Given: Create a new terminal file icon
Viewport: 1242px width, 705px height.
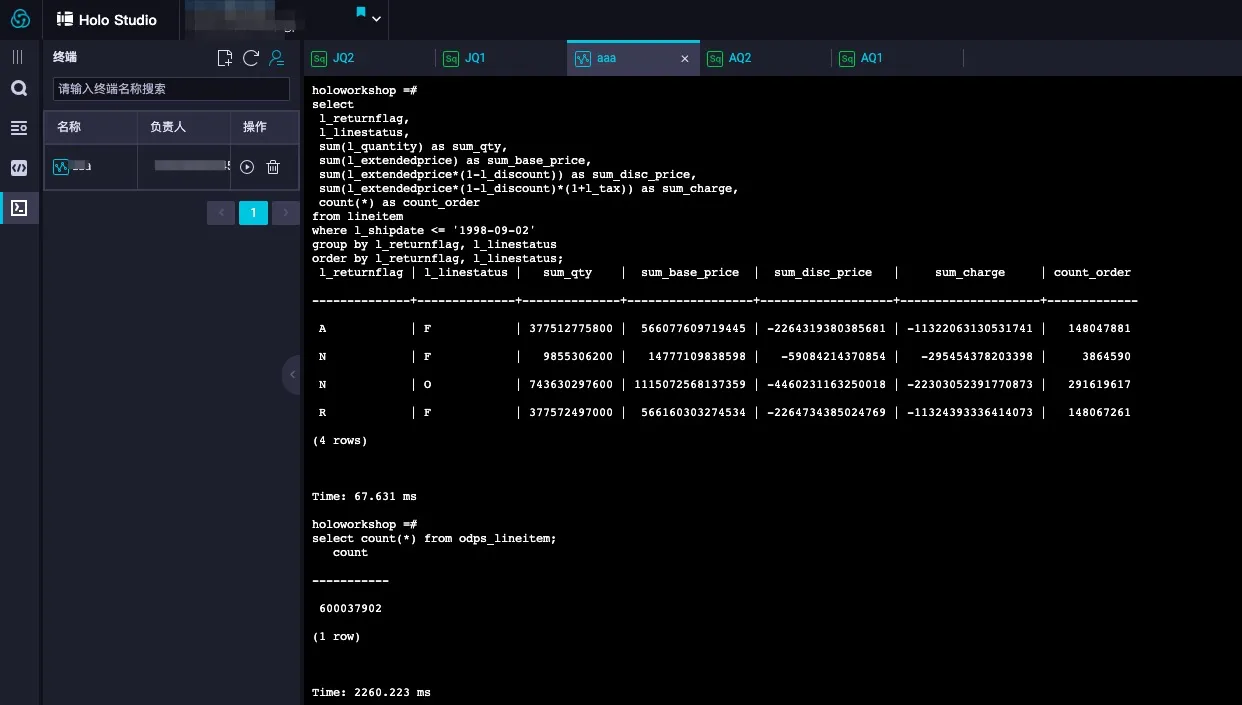Looking at the screenshot, I should 225,58.
